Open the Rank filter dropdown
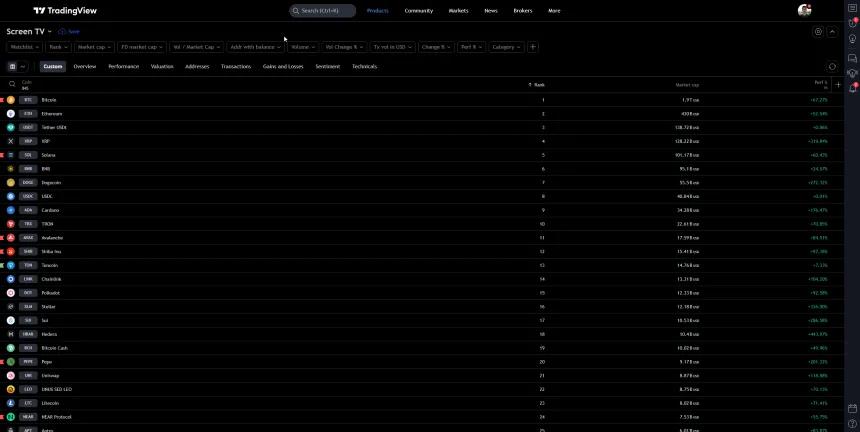860x432 pixels. (x=58, y=47)
